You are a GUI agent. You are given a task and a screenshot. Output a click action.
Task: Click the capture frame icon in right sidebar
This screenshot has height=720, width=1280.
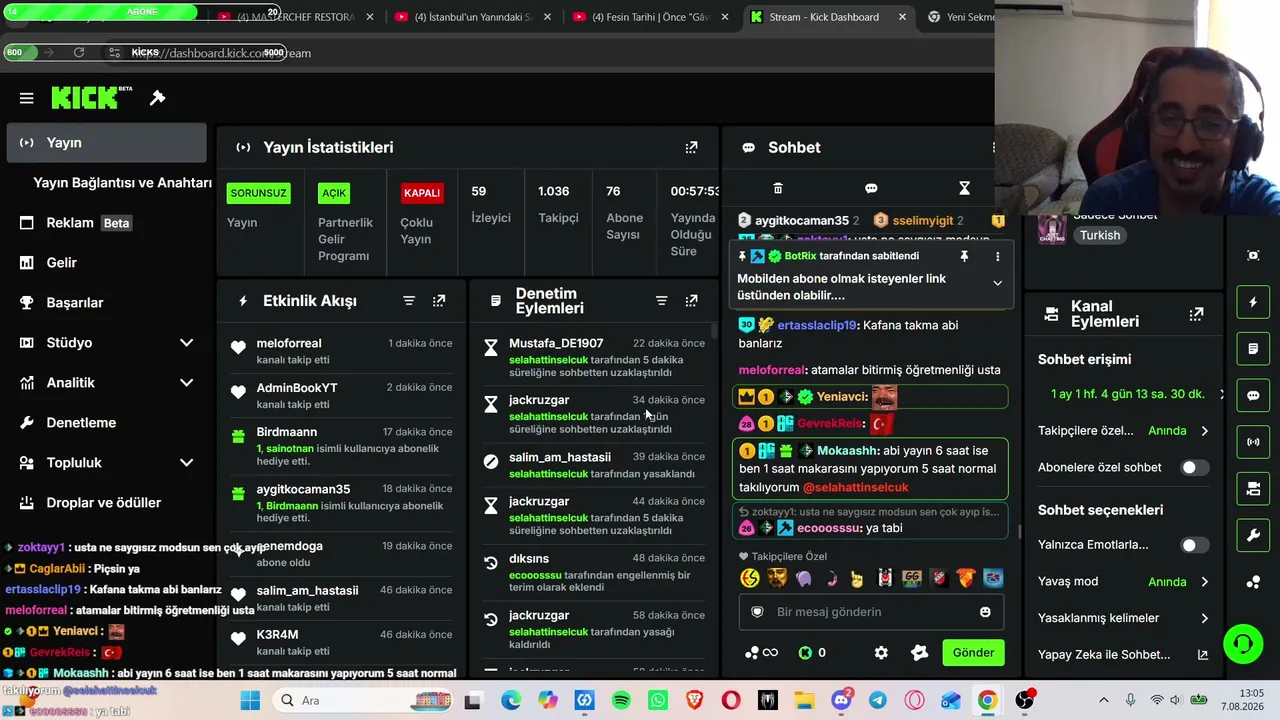tap(1253, 255)
